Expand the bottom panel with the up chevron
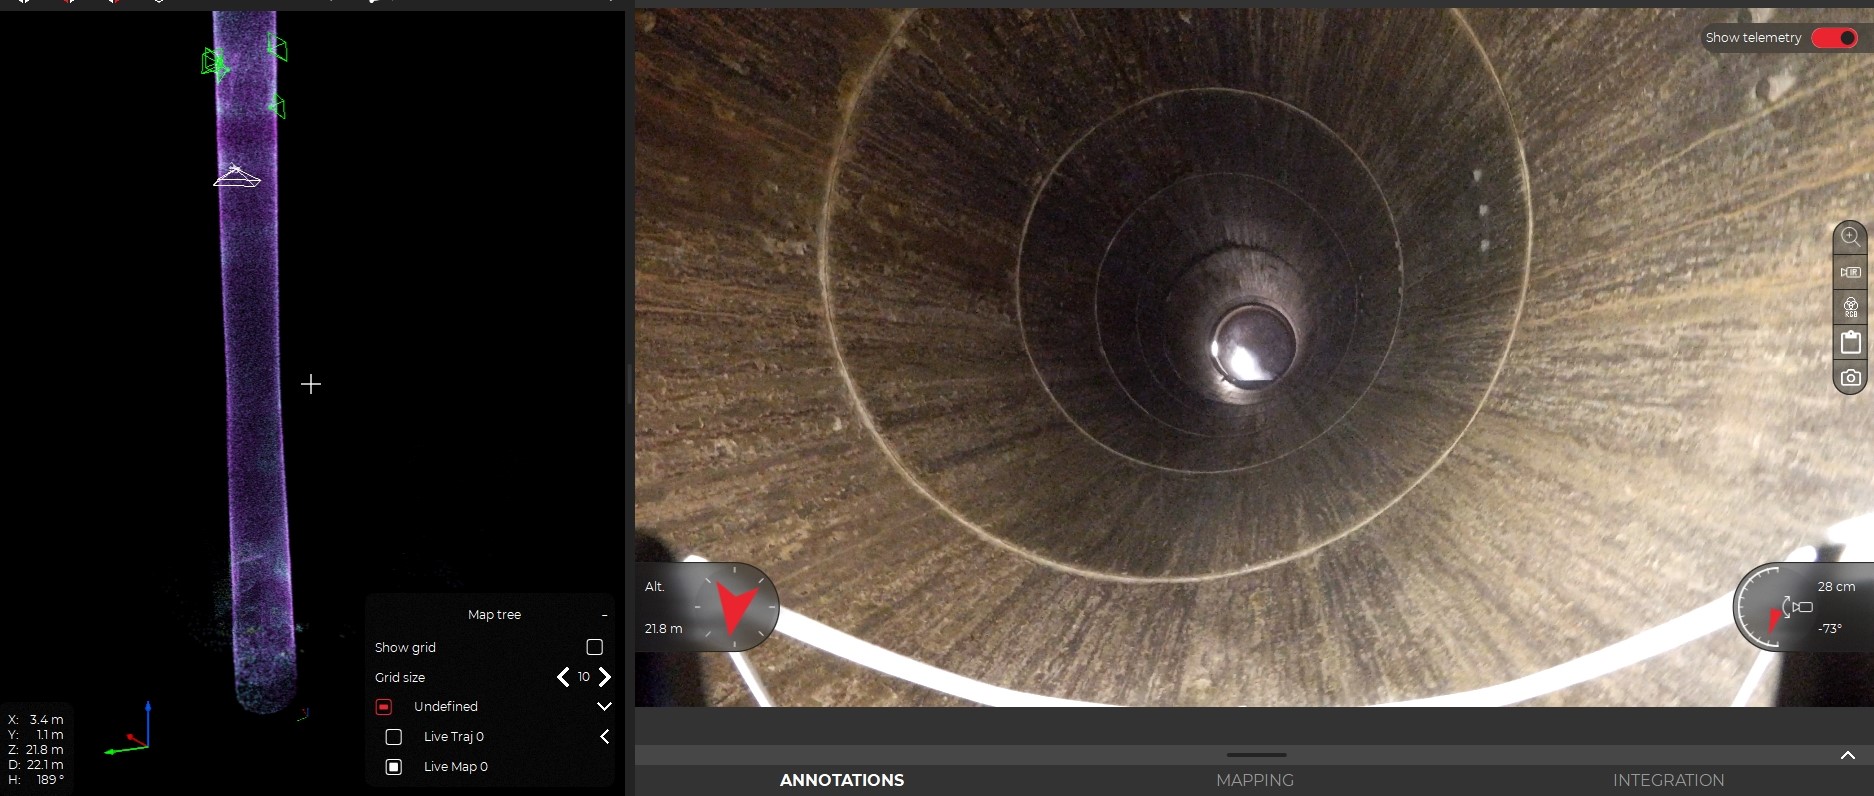Image resolution: width=1874 pixels, height=796 pixels. pyautogui.click(x=1847, y=756)
